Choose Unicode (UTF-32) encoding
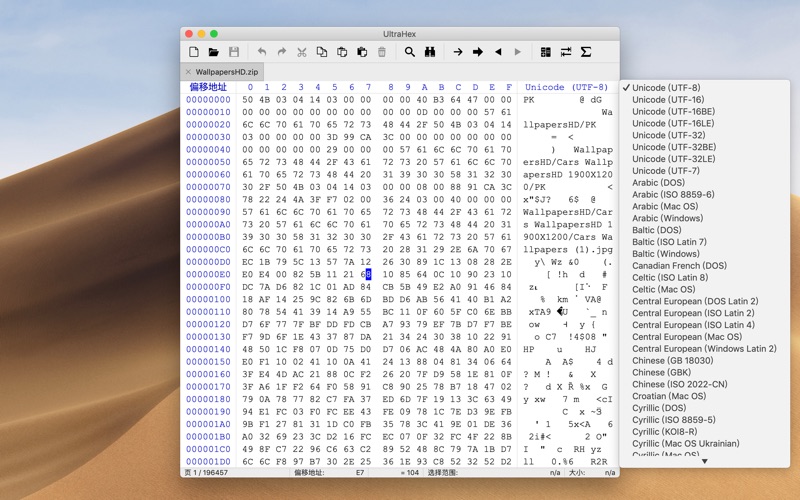800x500 pixels. (x=668, y=135)
